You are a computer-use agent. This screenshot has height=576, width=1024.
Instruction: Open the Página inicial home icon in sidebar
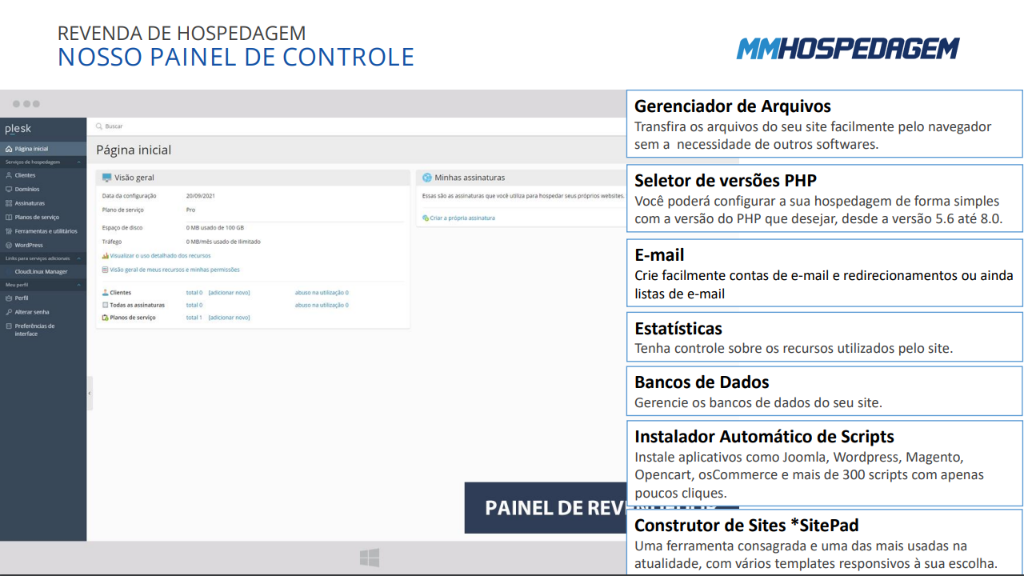point(8,149)
